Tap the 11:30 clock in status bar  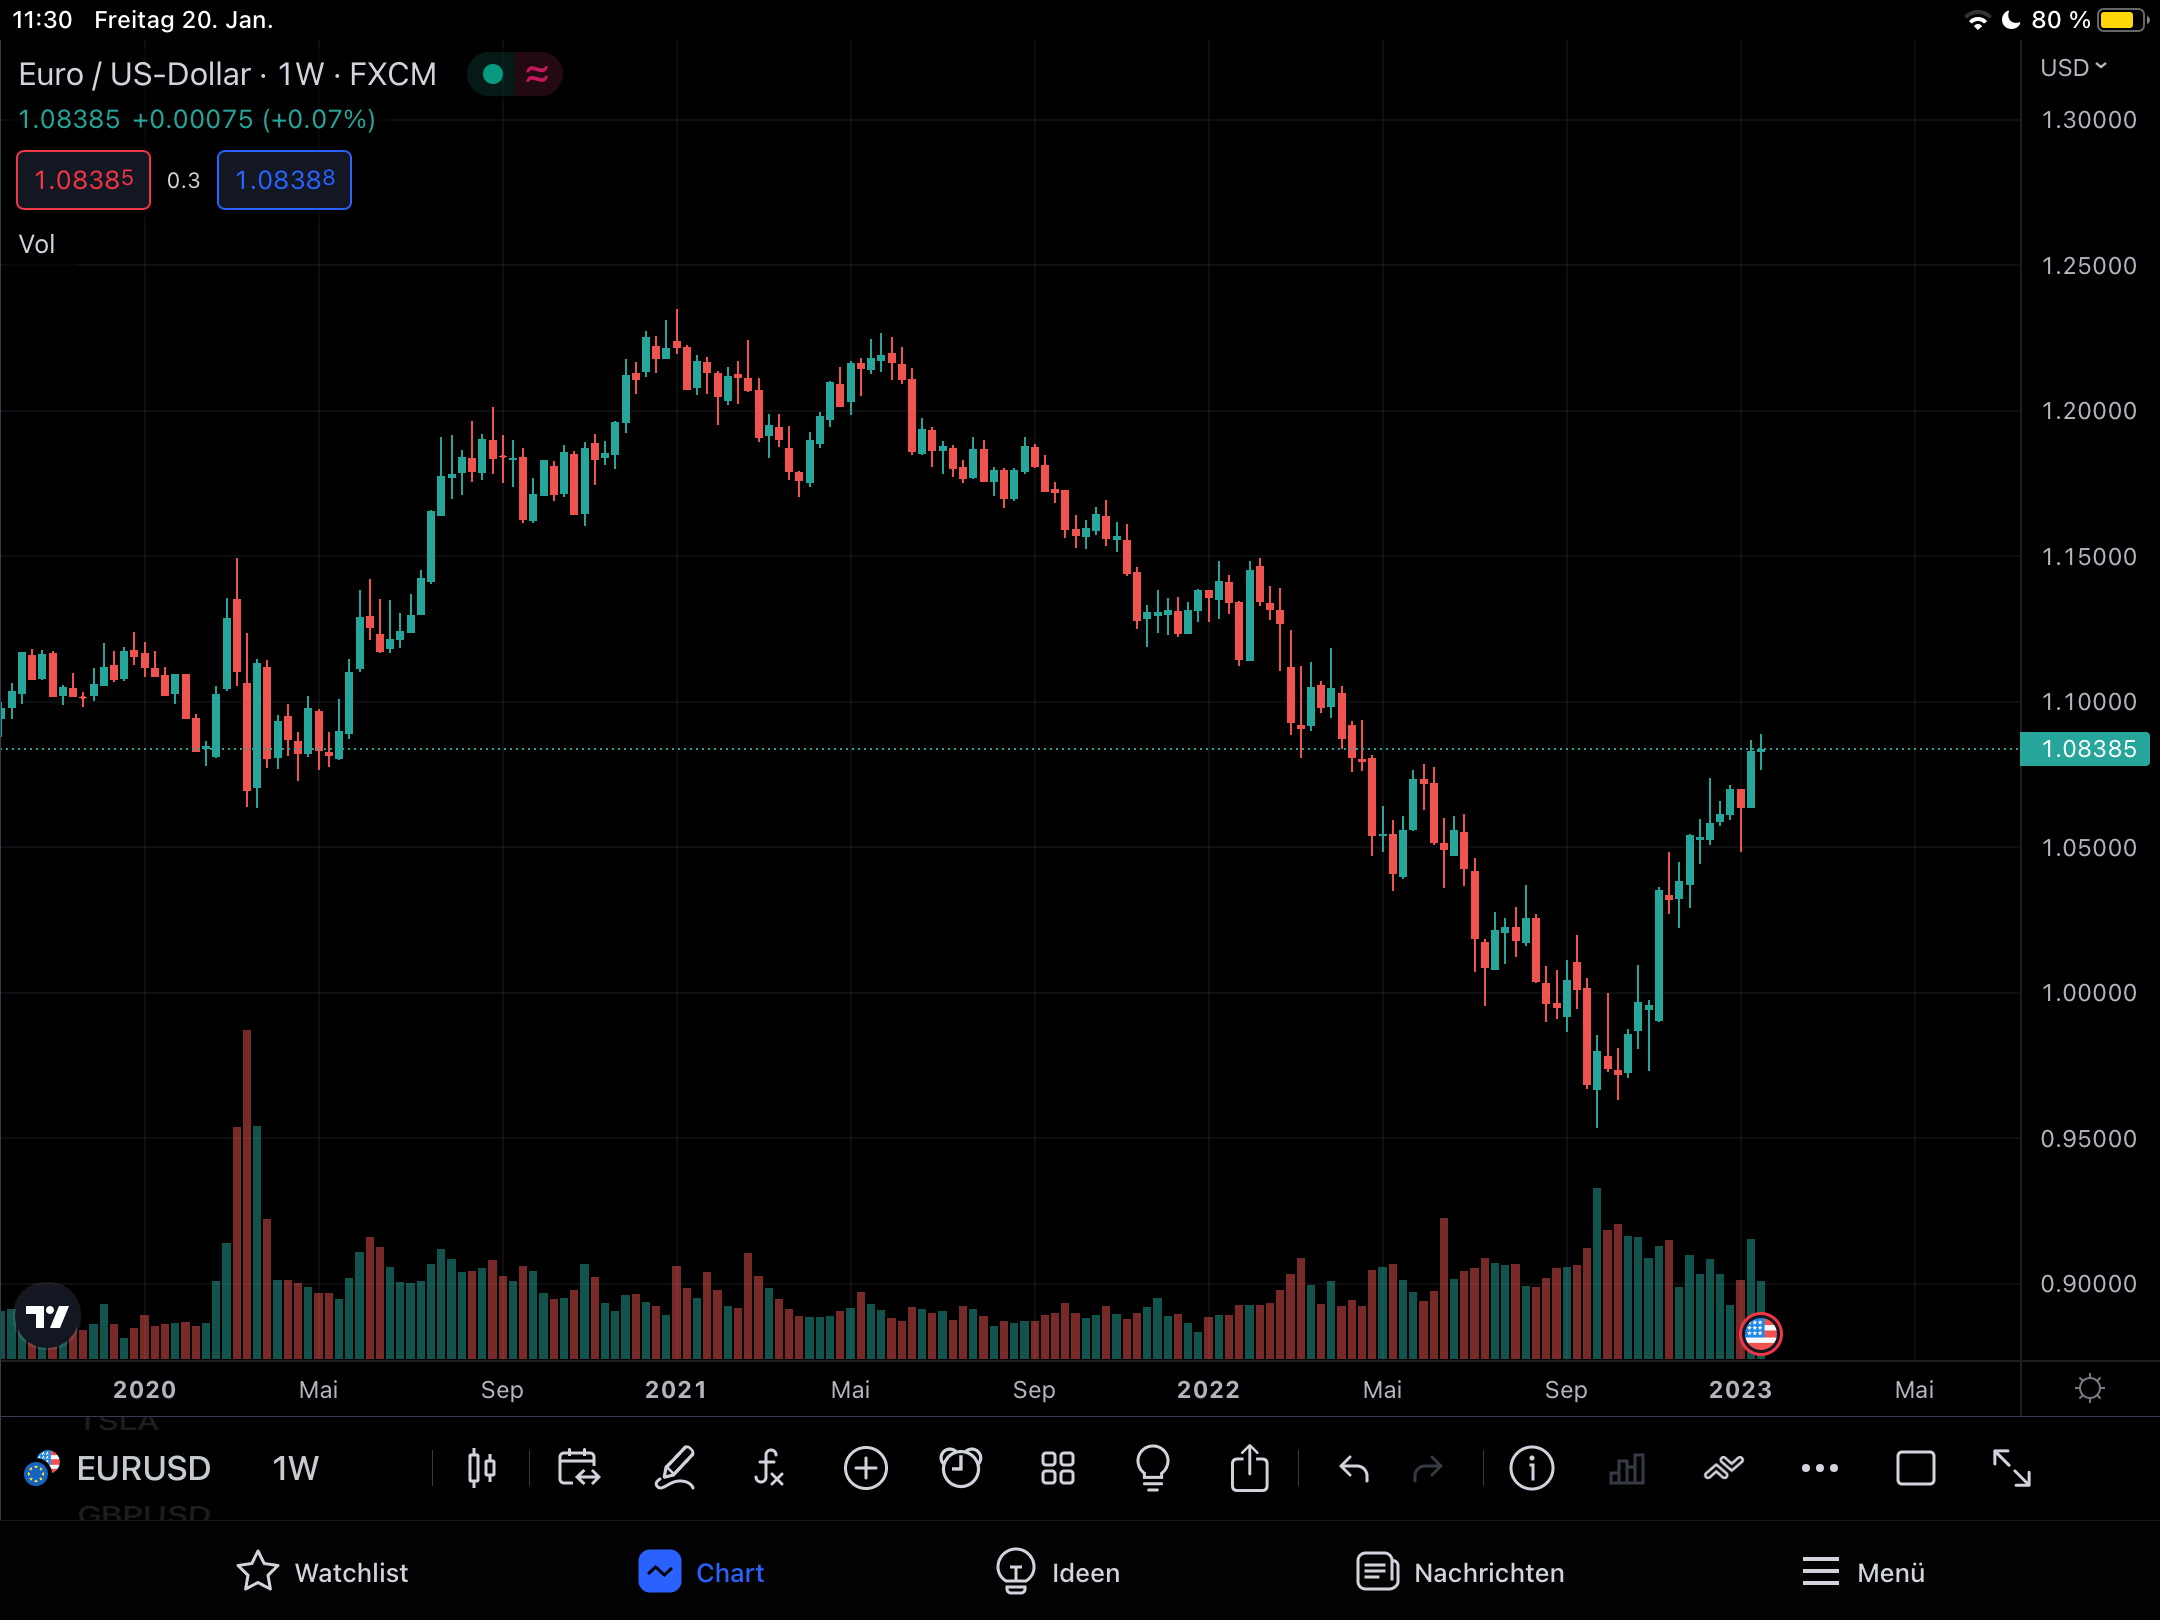point(42,20)
